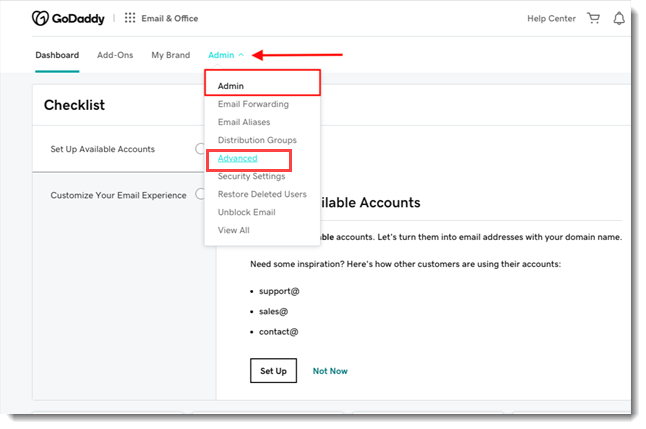646x429 pixels.
Task: Click View All in Admin menu
Action: click(233, 230)
